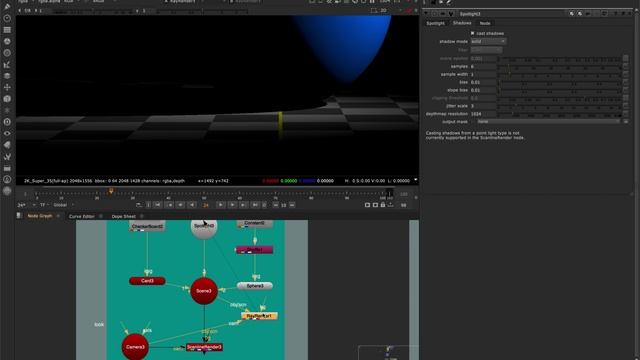Screen dimensions: 640x360
Task: Go to the first frame
Action: 157,205
